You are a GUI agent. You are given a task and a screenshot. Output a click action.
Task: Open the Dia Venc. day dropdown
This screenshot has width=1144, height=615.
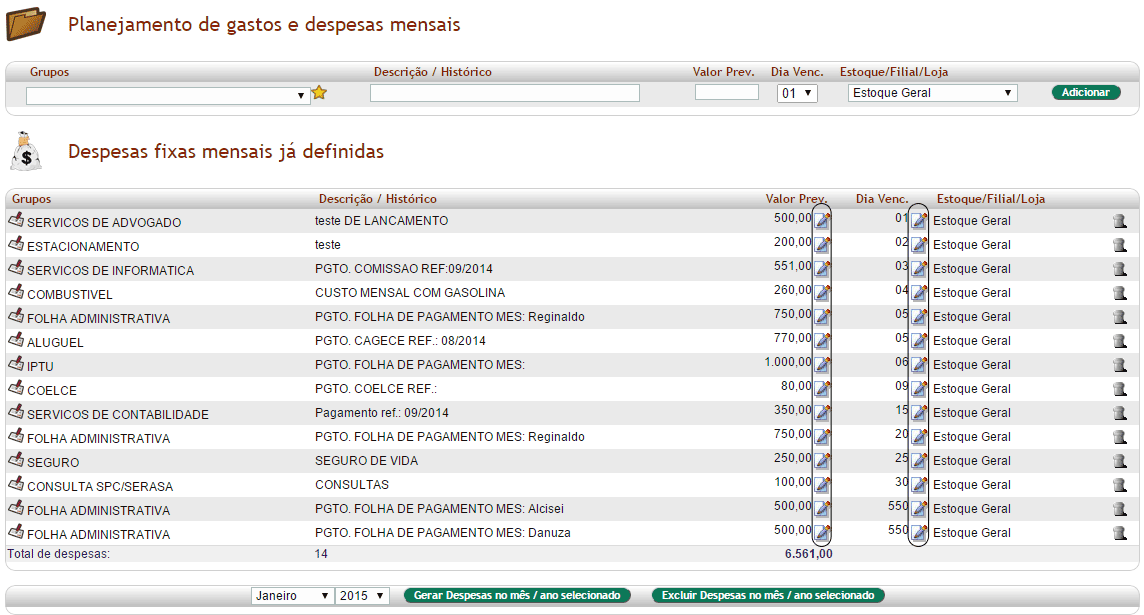(797, 93)
